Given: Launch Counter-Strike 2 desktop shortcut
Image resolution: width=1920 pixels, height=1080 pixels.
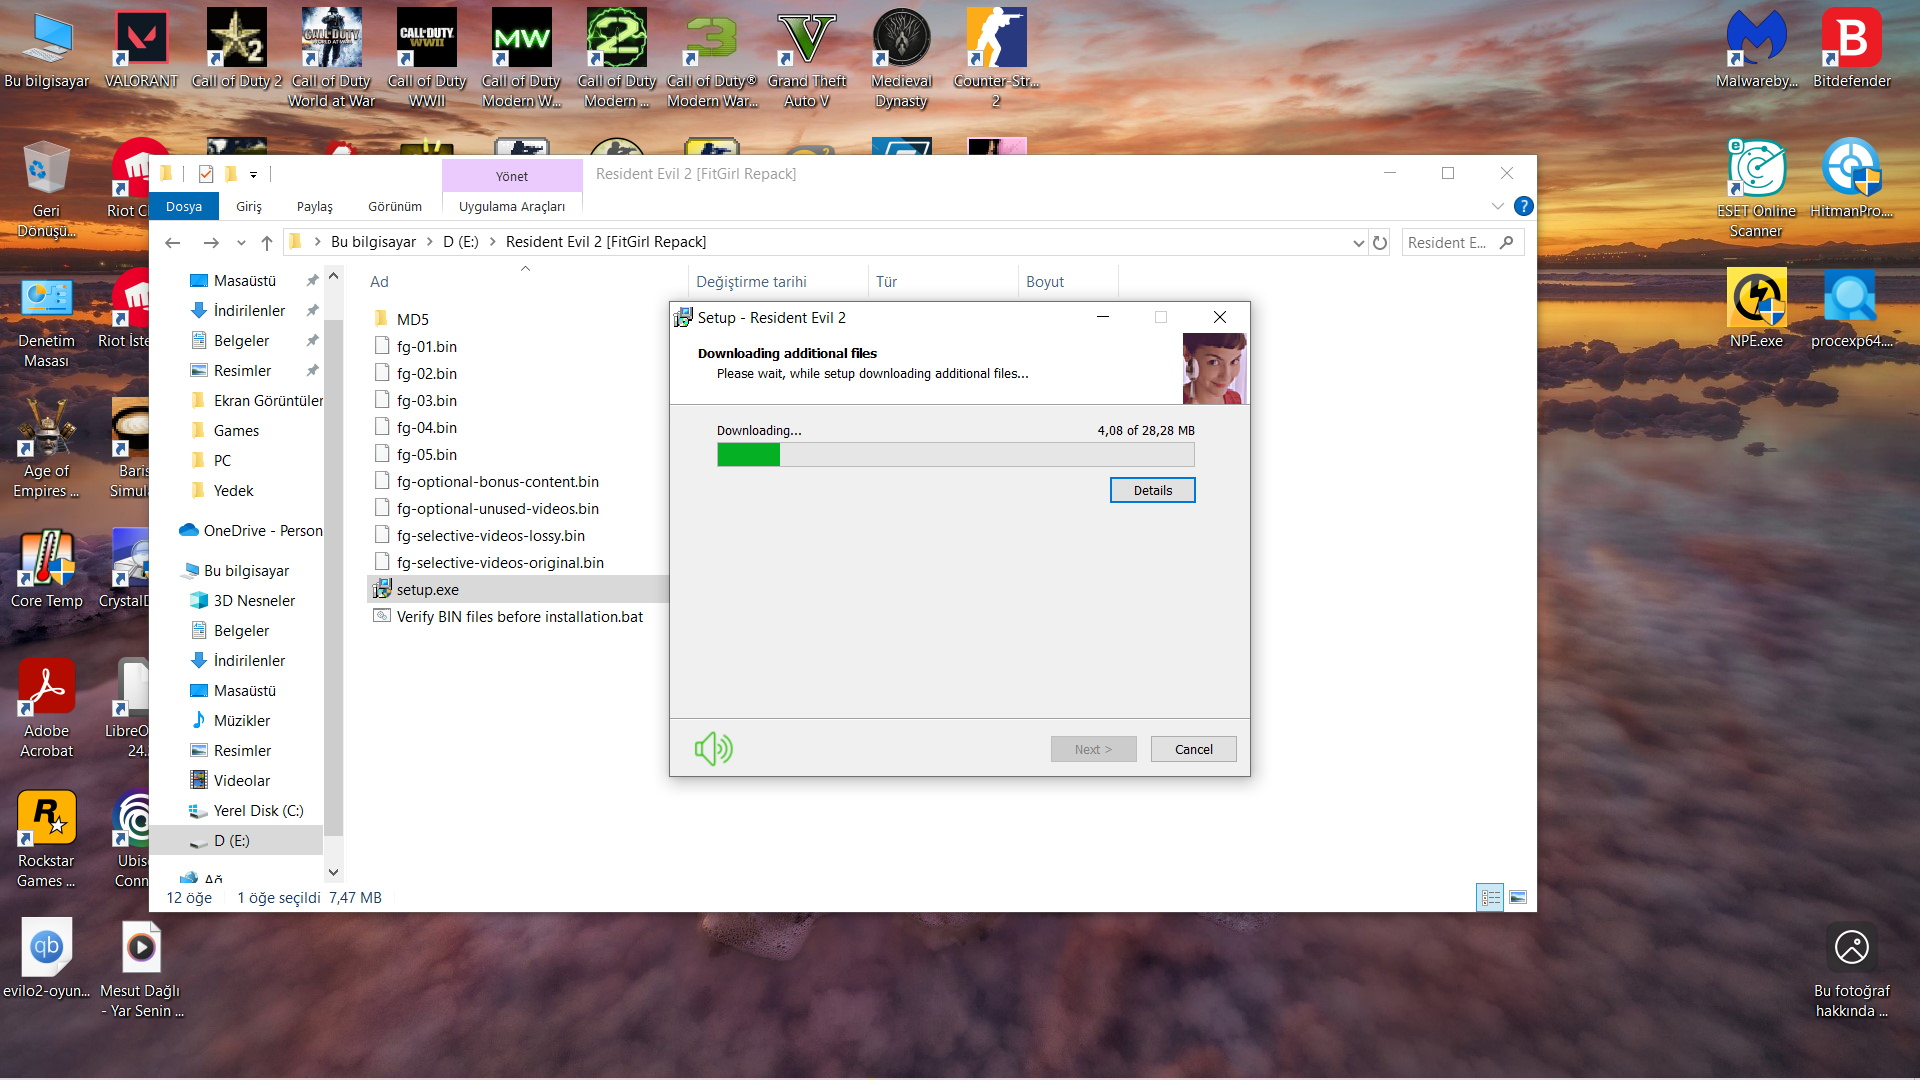Looking at the screenshot, I should tap(996, 58).
